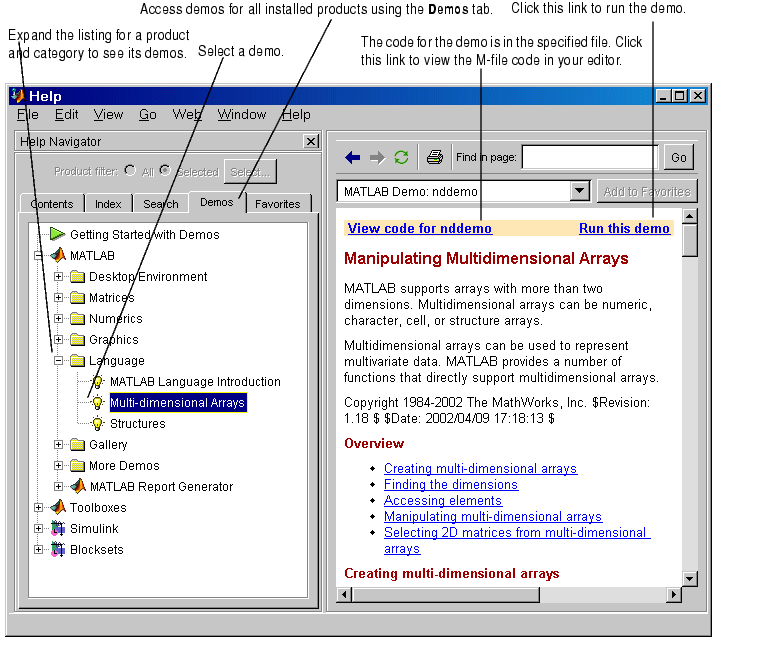The height and width of the screenshot is (650, 759).
Task: Click the Select... product filter button
Action: pyautogui.click(x=250, y=172)
